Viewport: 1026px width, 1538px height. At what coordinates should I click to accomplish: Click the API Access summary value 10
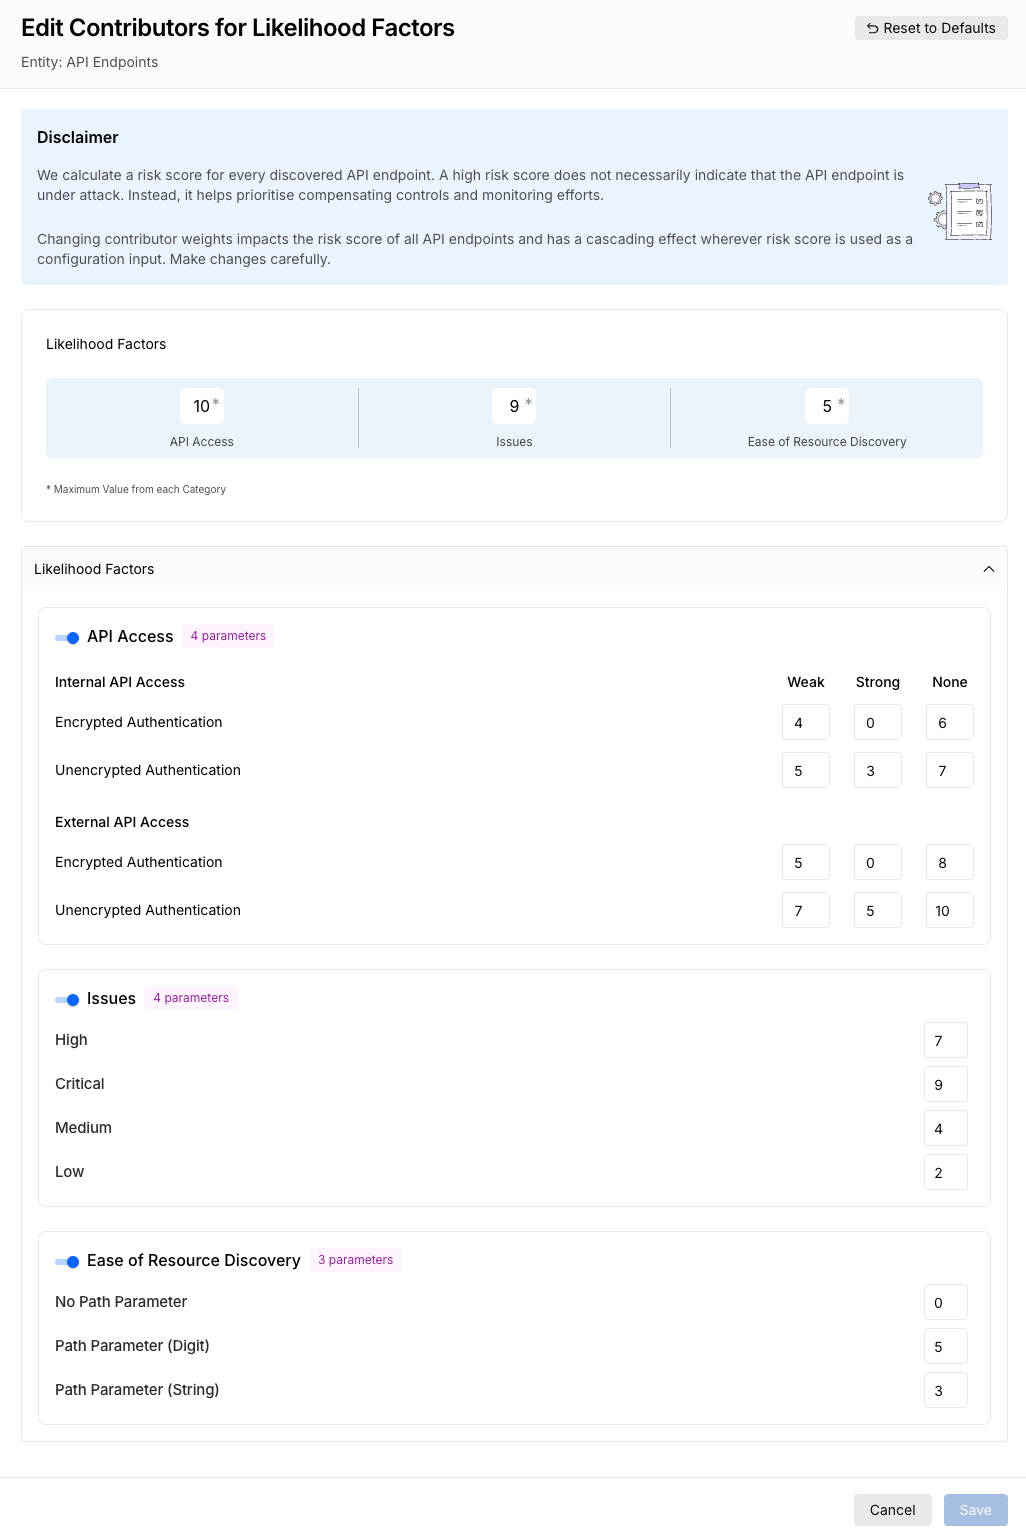201,406
